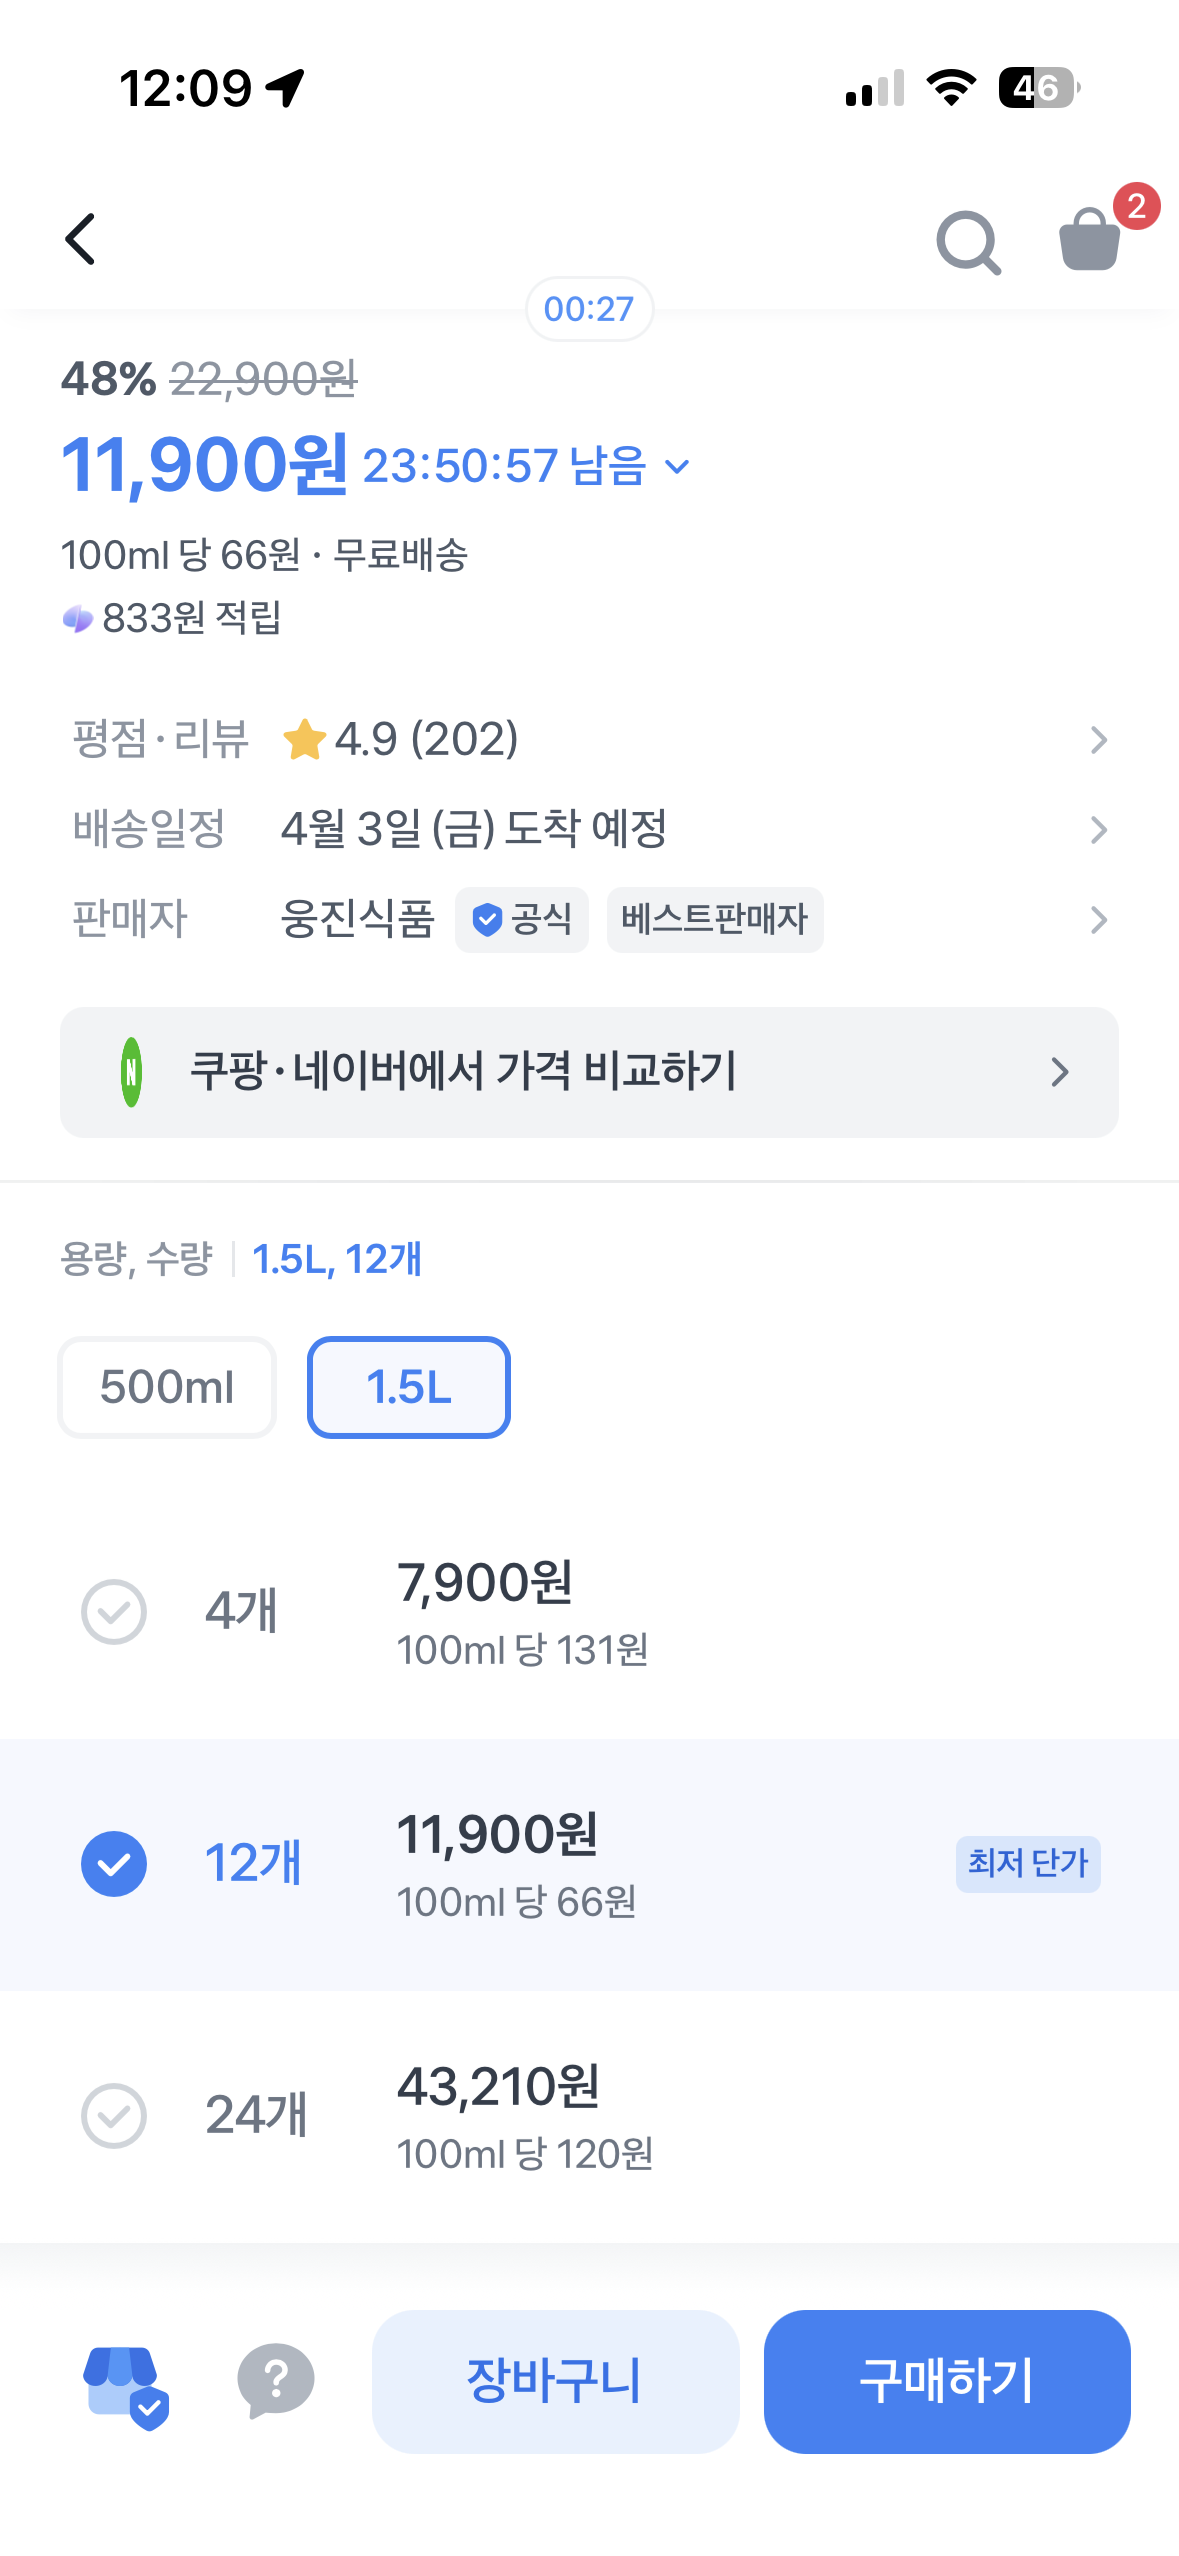This screenshot has width=1179, height=2556.
Task: Tap the 공식 verified shield badge
Action: tap(521, 919)
